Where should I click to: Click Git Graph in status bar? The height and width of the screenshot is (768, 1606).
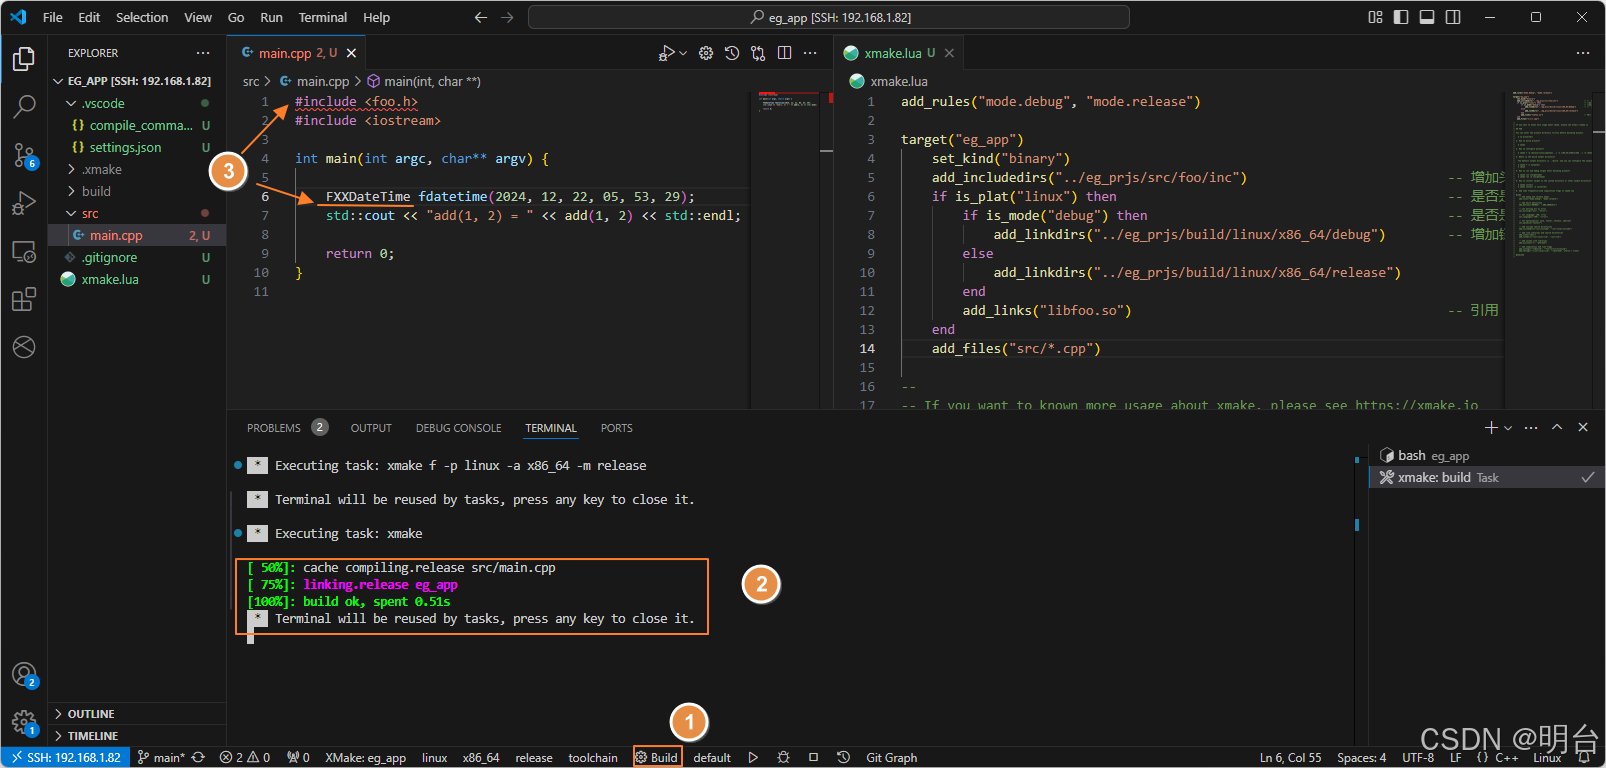[891, 758]
